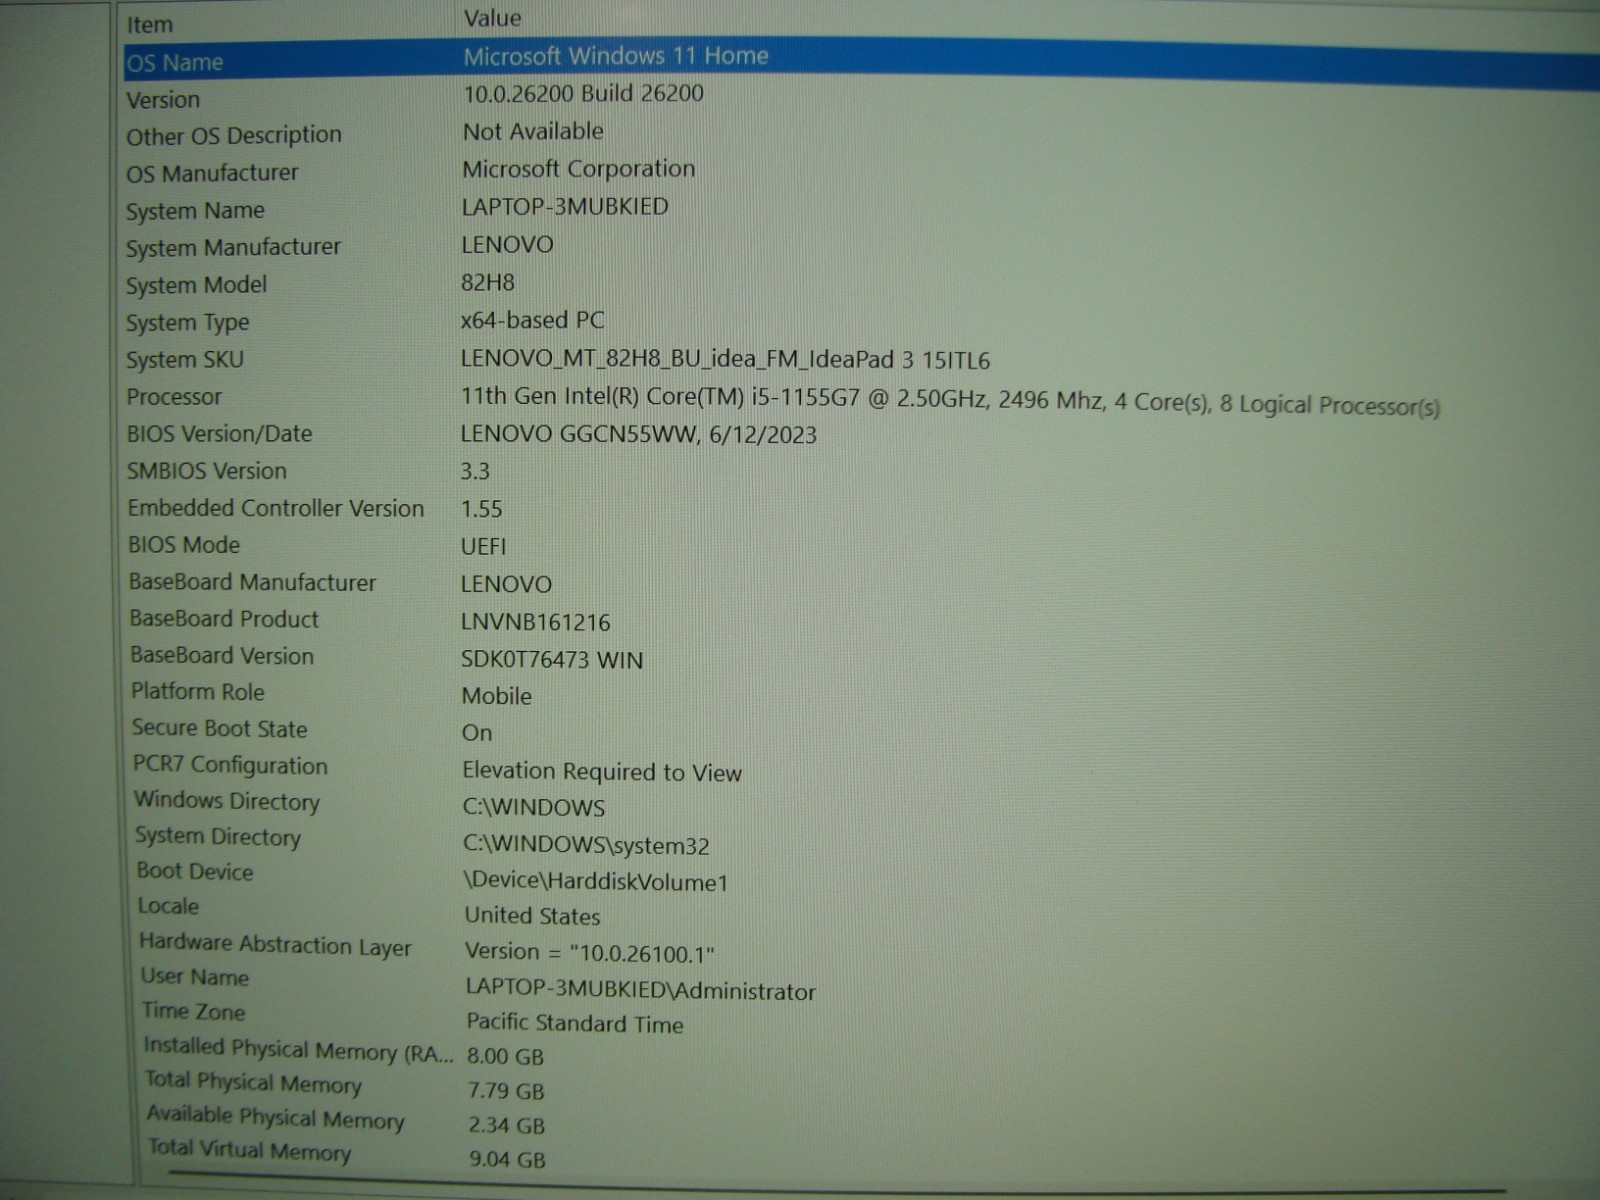Viewport: 1600px width, 1200px height.
Task: Click the United States value
Action: (533, 916)
